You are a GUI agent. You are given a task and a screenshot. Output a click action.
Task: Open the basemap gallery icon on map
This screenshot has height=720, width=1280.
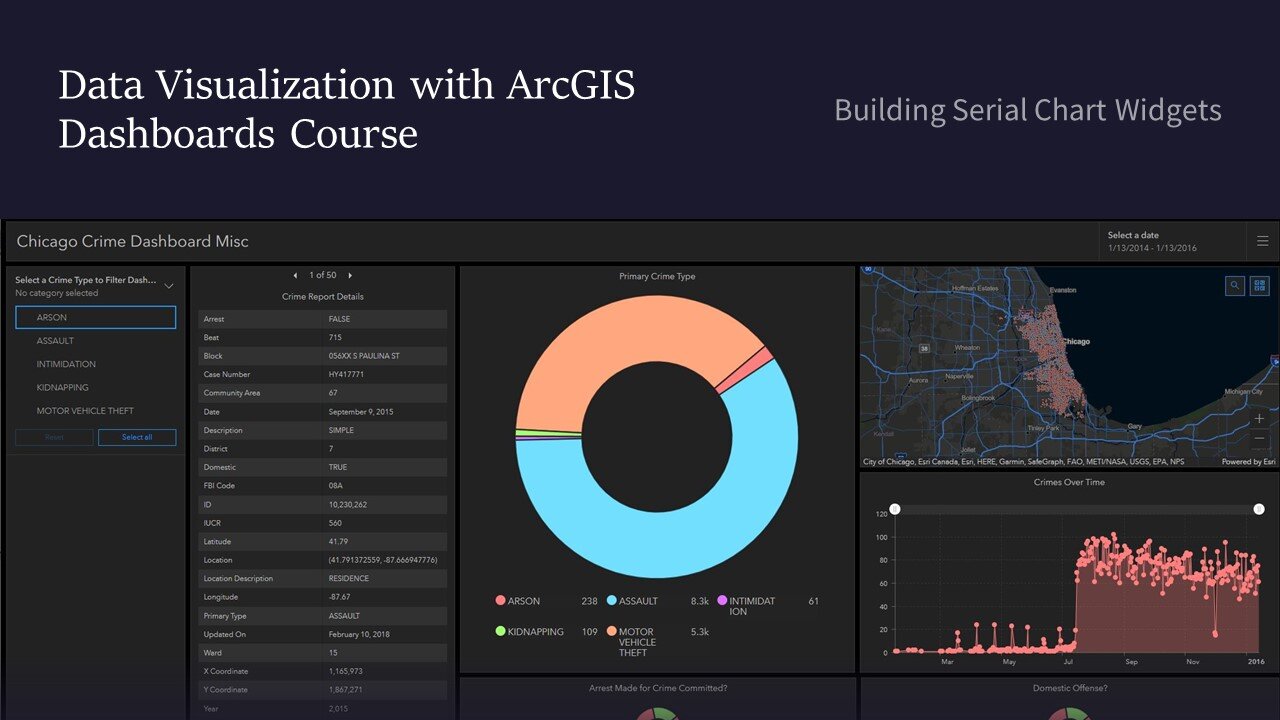1259,286
